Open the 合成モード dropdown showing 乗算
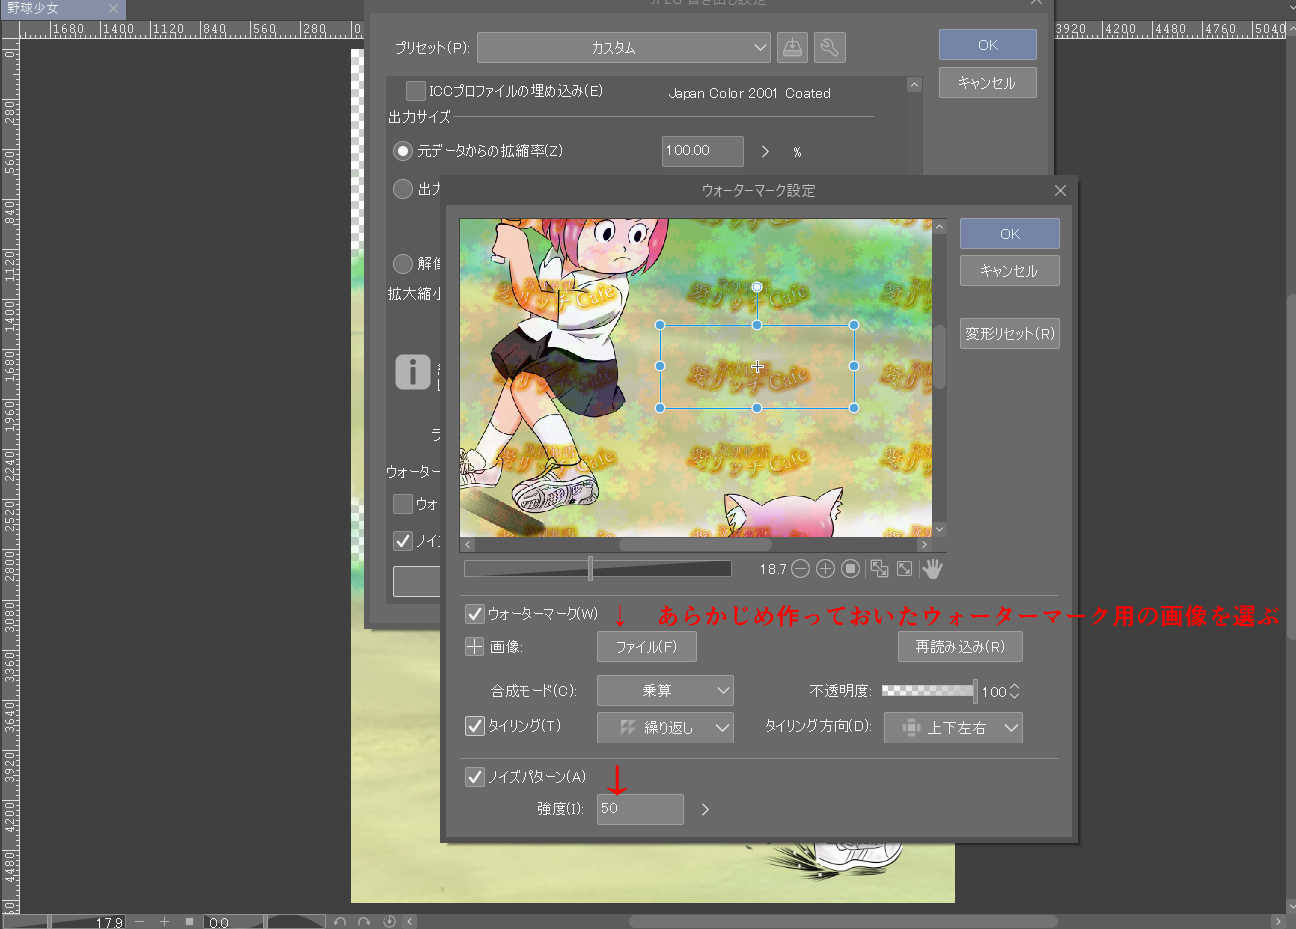 (x=665, y=691)
